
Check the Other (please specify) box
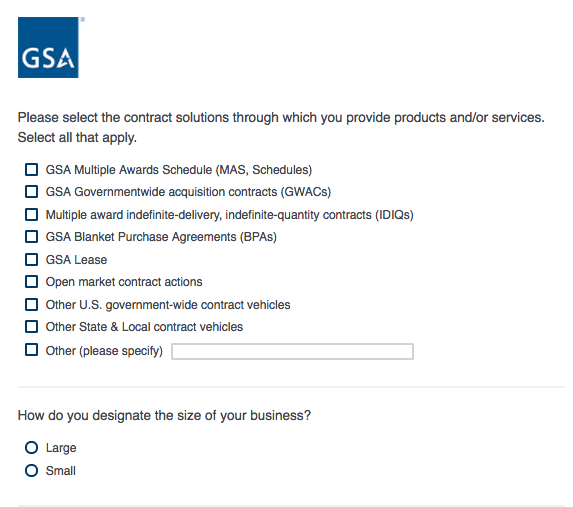coord(31,350)
